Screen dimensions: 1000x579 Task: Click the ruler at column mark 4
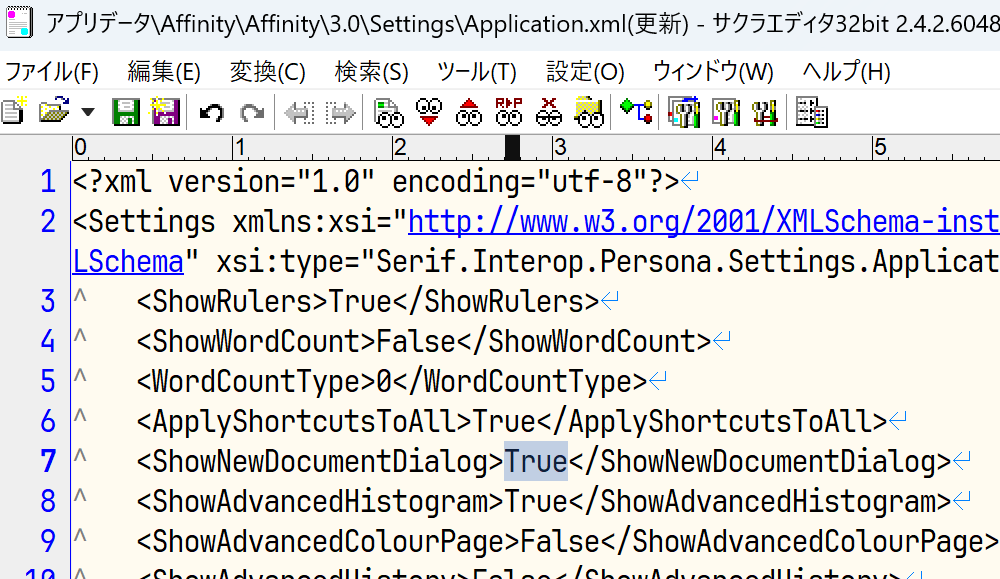(x=720, y=148)
